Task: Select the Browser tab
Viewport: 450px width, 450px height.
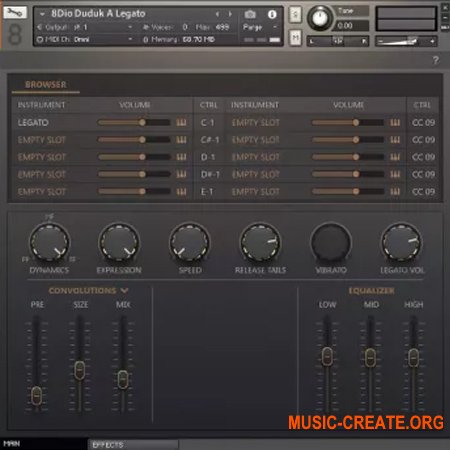Action: pyautogui.click(x=46, y=85)
